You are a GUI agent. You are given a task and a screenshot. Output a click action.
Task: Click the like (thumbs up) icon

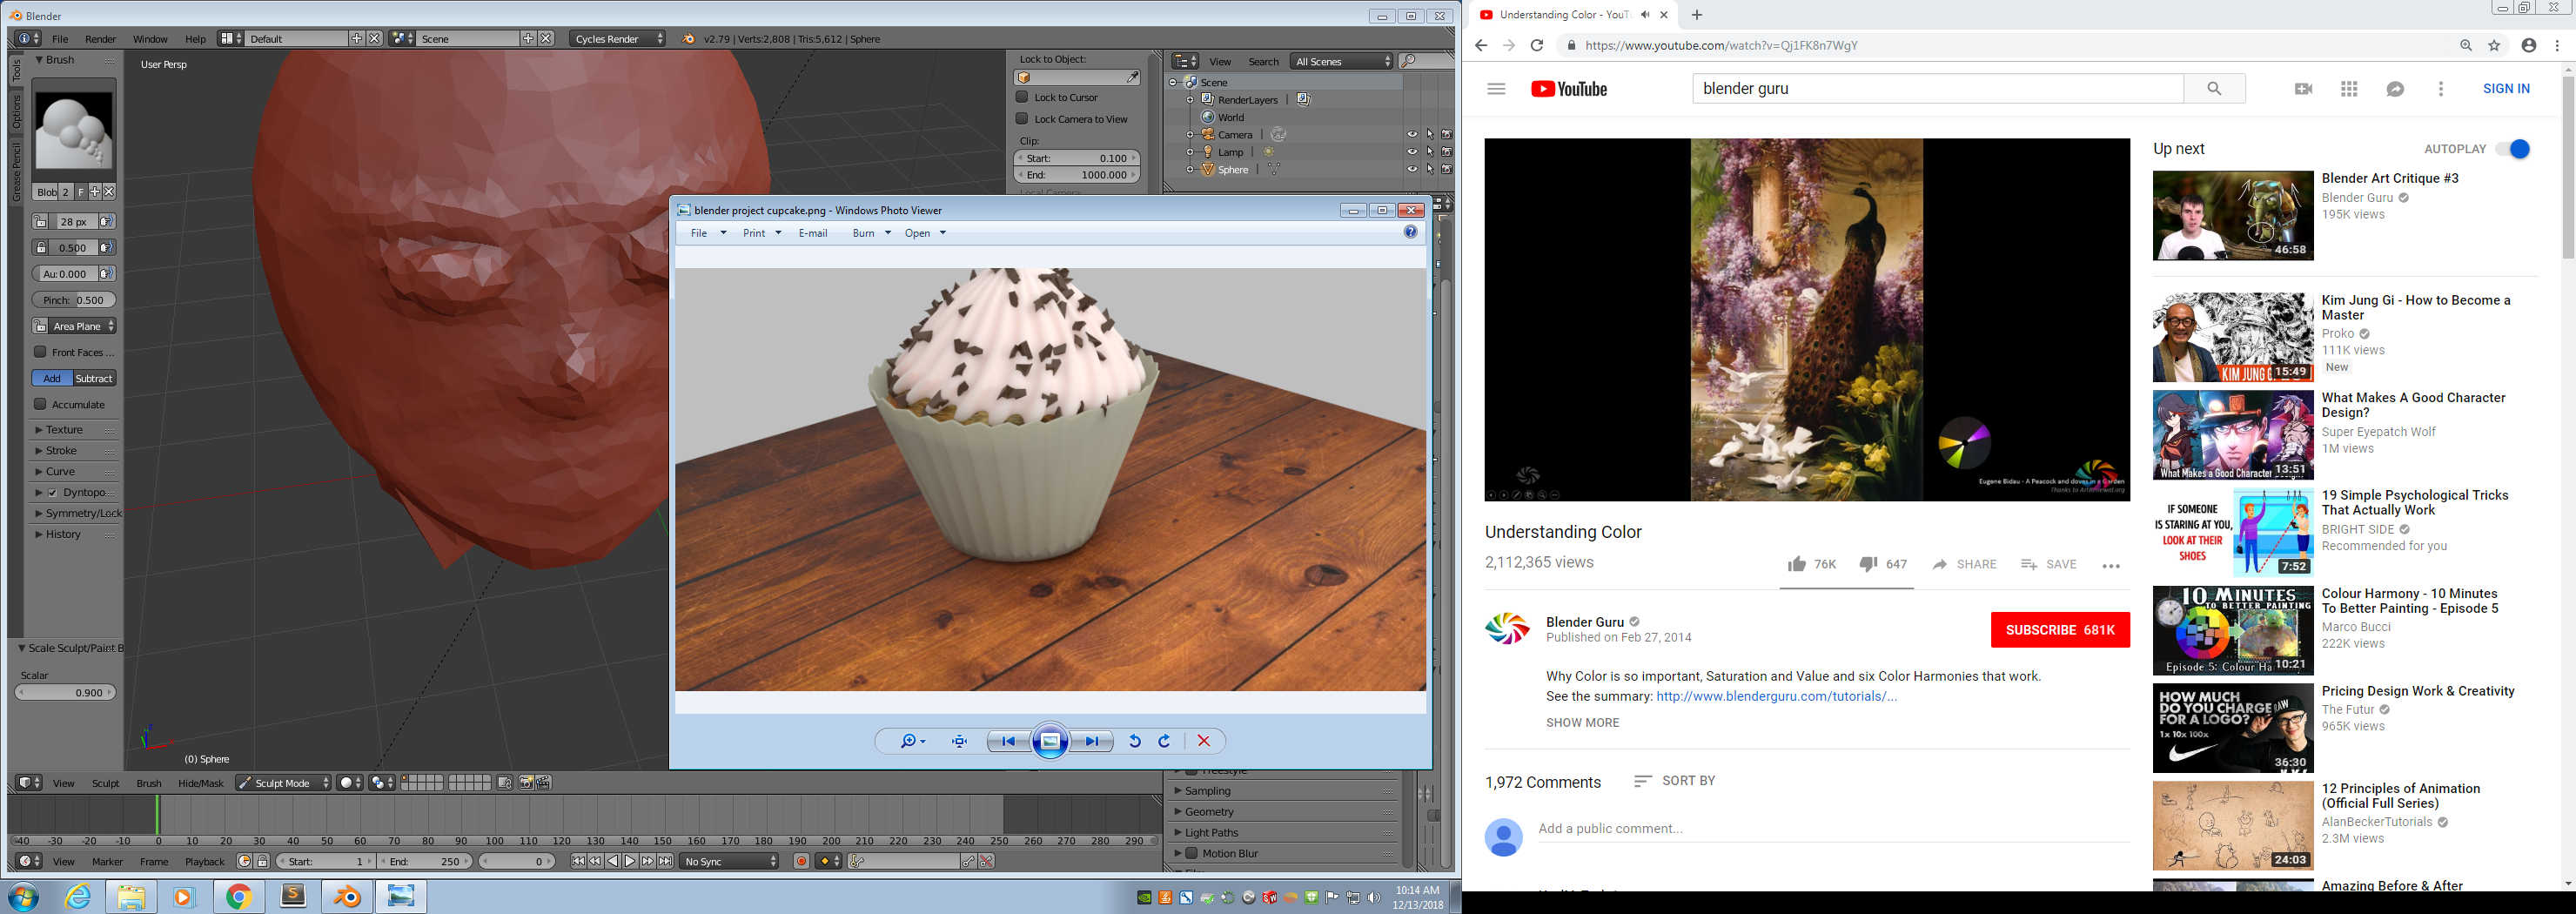(x=1796, y=564)
